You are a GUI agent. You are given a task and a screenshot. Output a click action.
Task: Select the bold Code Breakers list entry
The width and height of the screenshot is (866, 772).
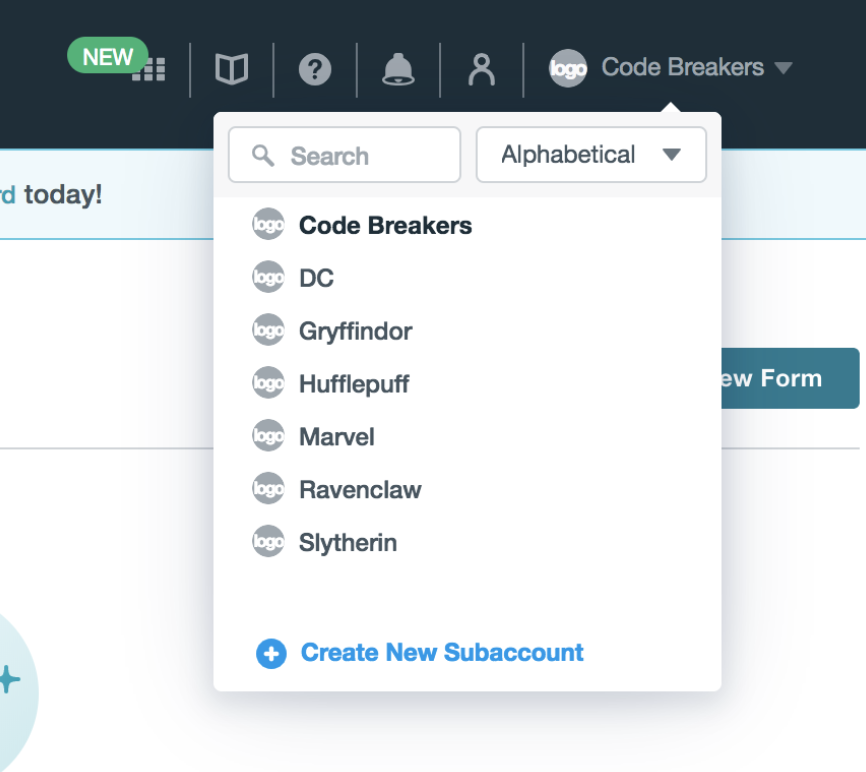(x=385, y=225)
